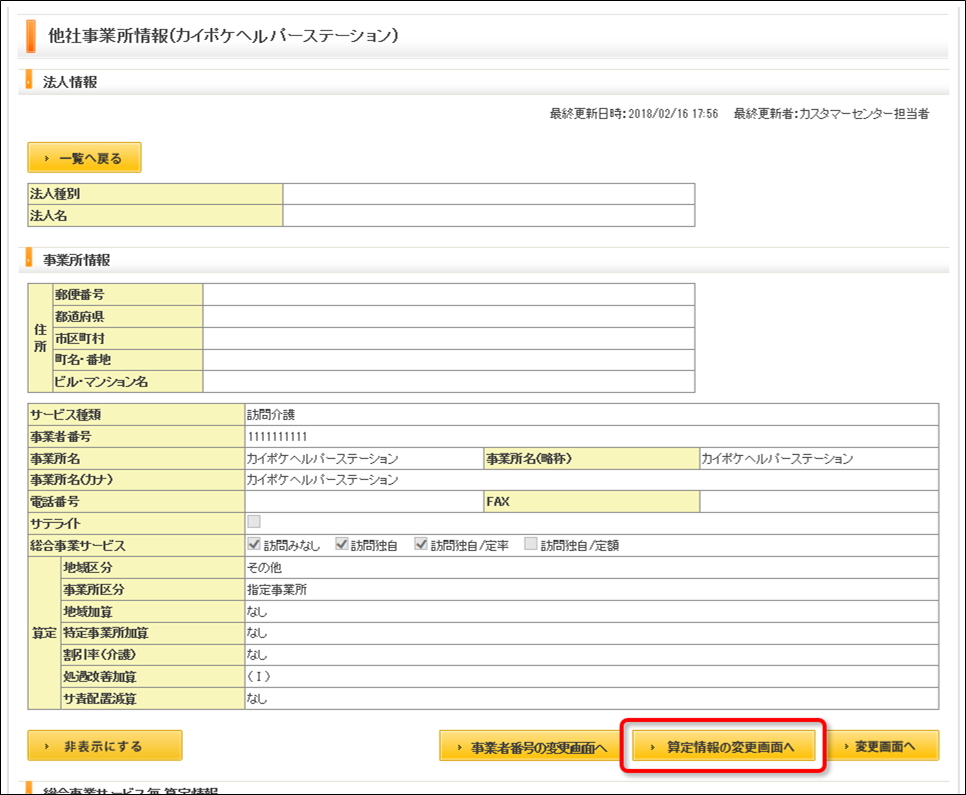Click the 処遇改善加算 value (Ⅰ)
This screenshot has width=966, height=795.
pos(259,676)
